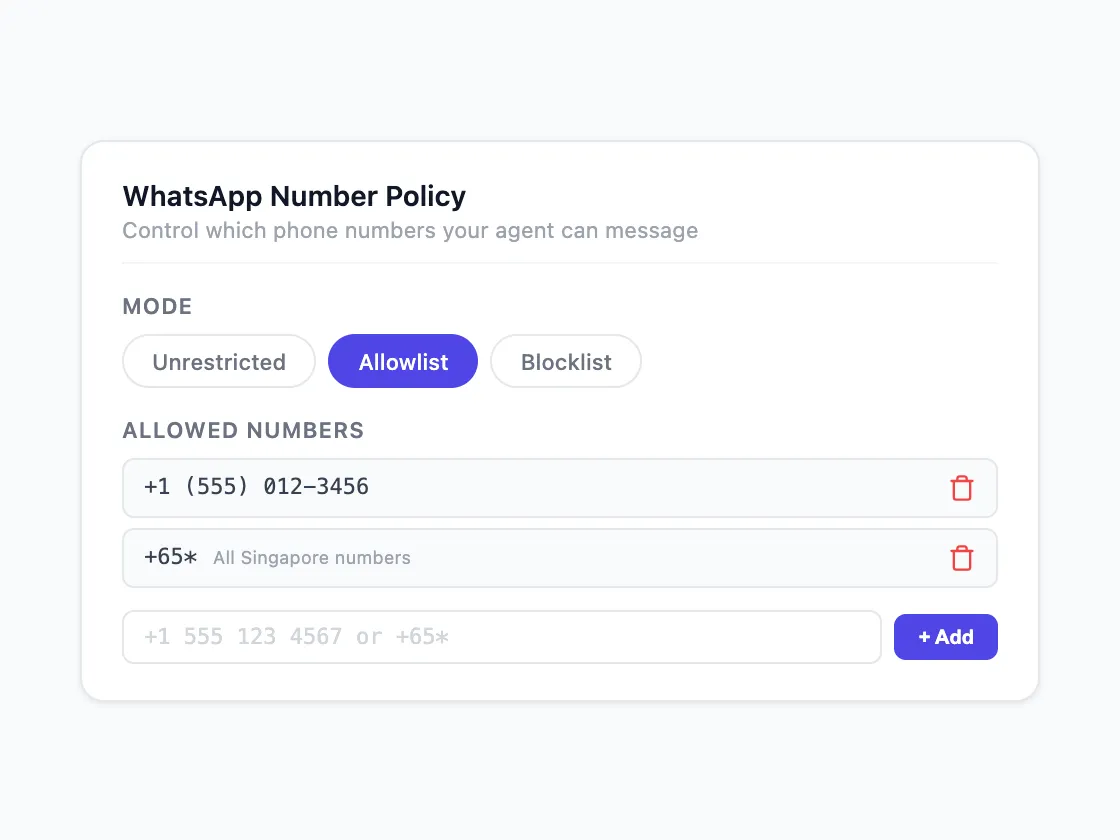
Task: Switch policy mode to Blocklist
Action: click(x=566, y=361)
